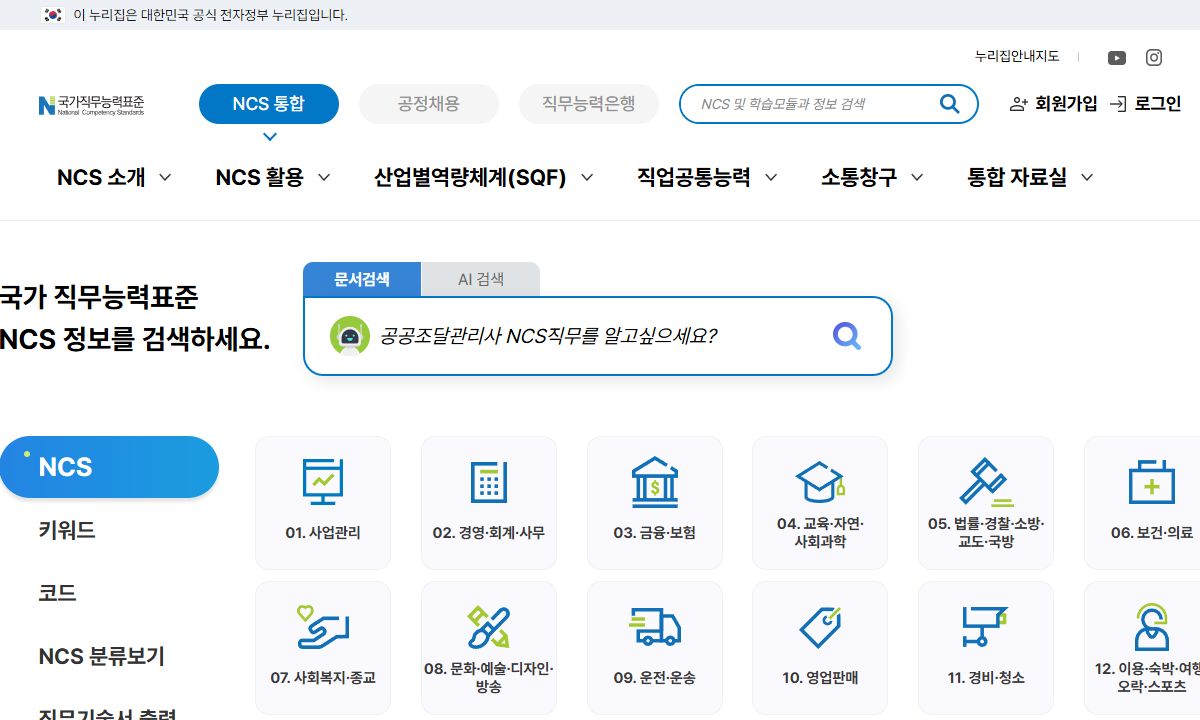
Task: Expand the NCS 소개 menu chevron
Action: pos(165,178)
